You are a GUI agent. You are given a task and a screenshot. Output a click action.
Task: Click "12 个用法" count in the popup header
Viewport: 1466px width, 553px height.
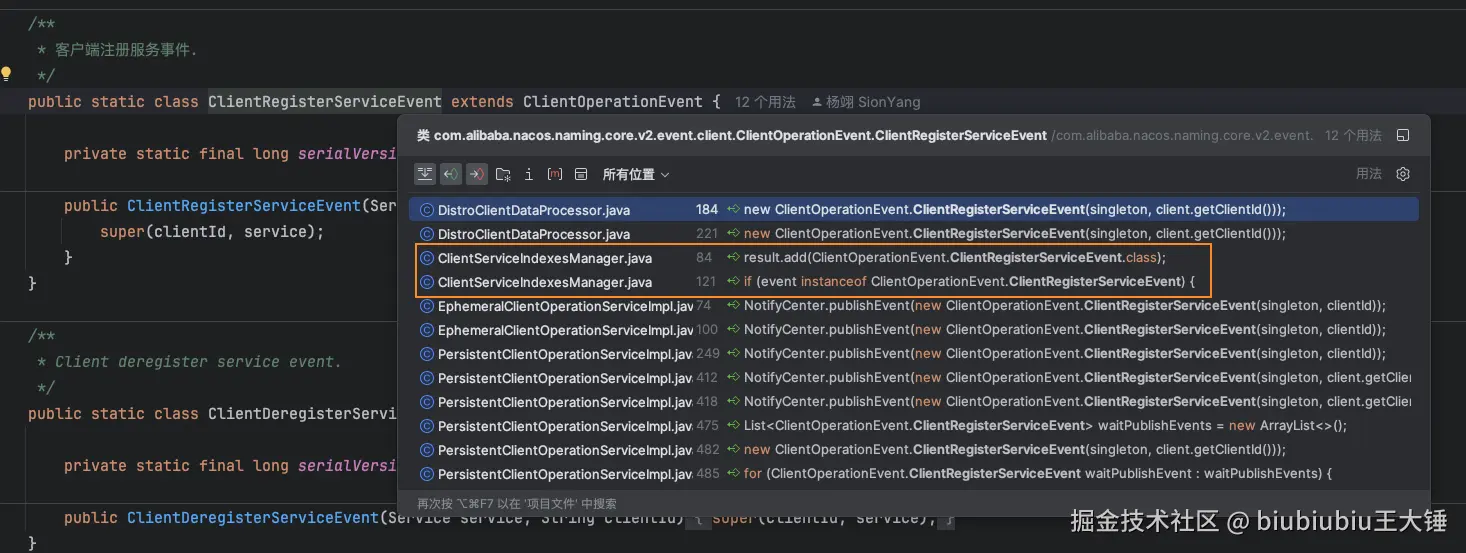(1353, 135)
